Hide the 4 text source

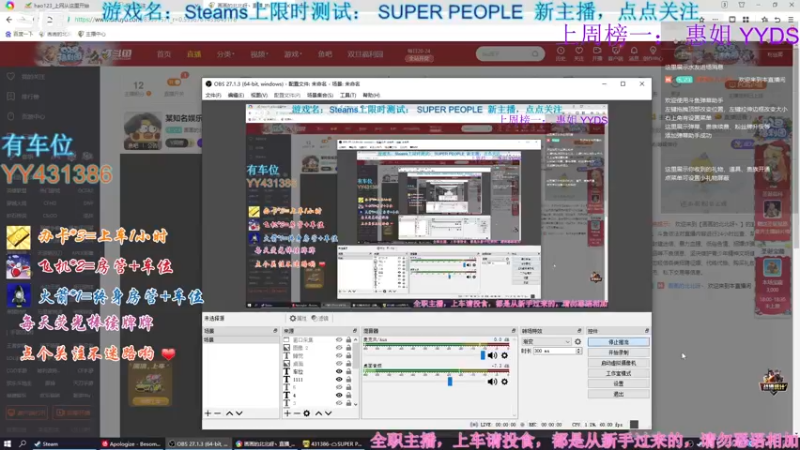tap(339, 395)
